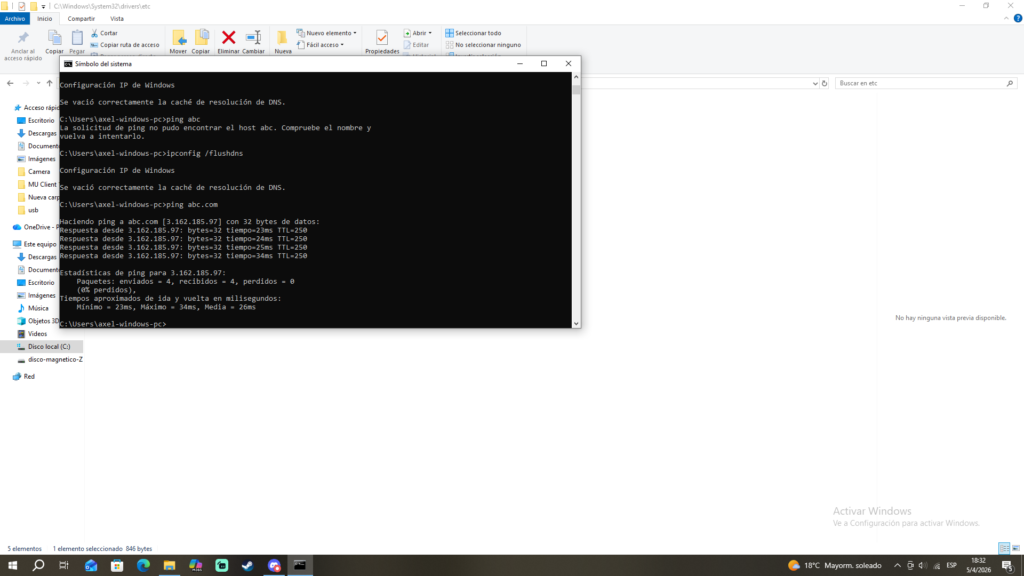
Task: Select disco-magnetico-Z in navigation pane
Action: 55,359
